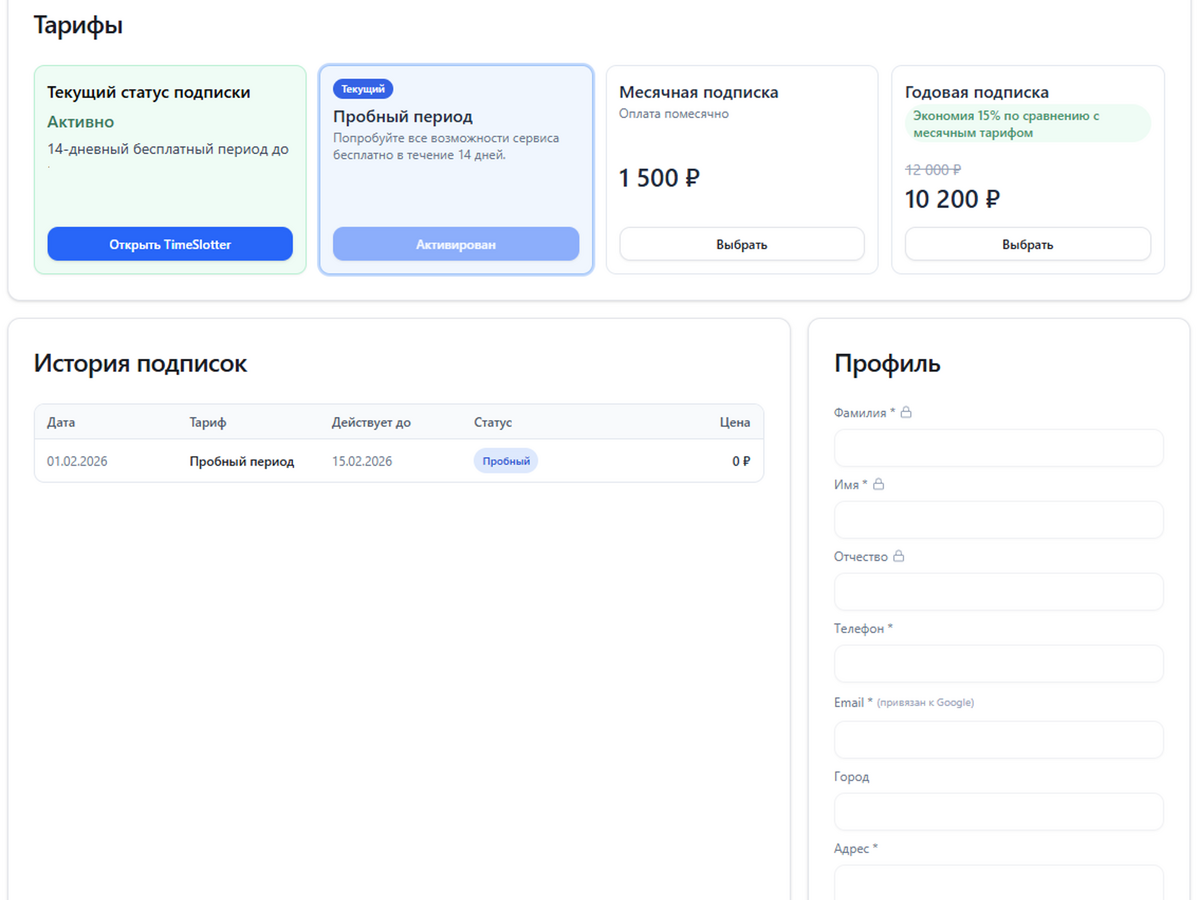Screen dimensions: 1200x900
Task: Click into the Имя text field
Action: 998,520
